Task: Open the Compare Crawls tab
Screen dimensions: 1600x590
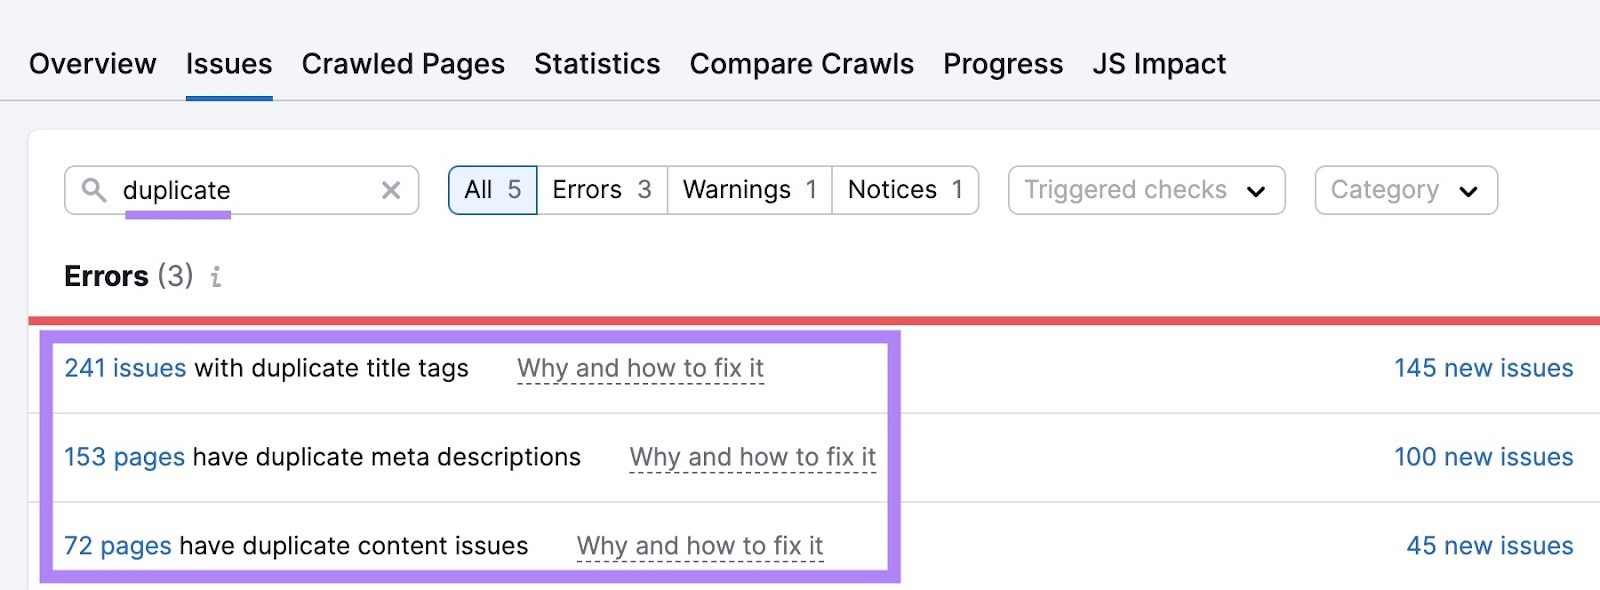Action: click(802, 64)
